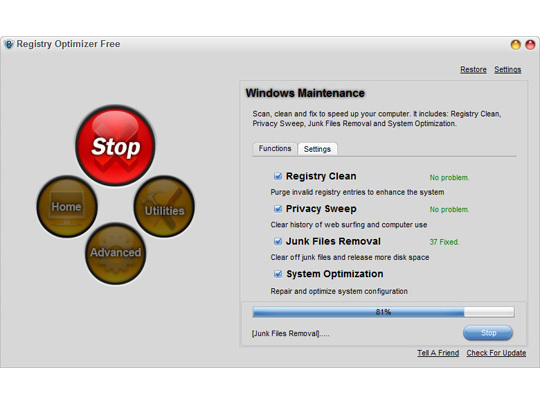
Task: Click the 81% progress bar
Action: click(x=383, y=312)
